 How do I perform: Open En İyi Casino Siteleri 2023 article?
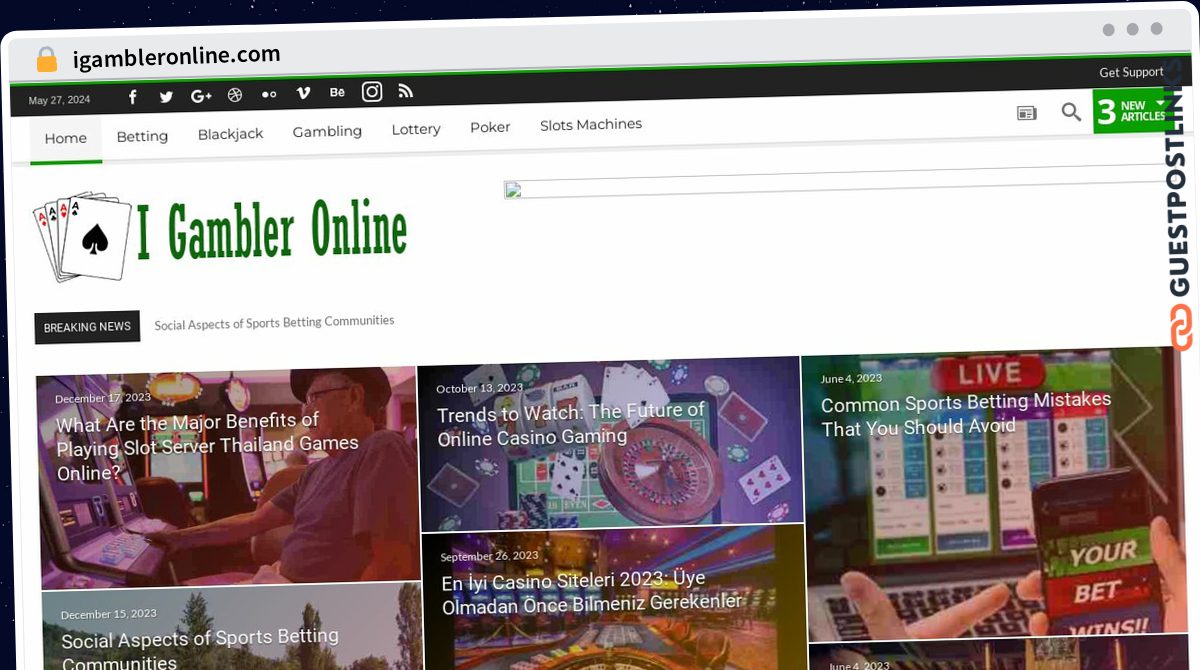592,592
